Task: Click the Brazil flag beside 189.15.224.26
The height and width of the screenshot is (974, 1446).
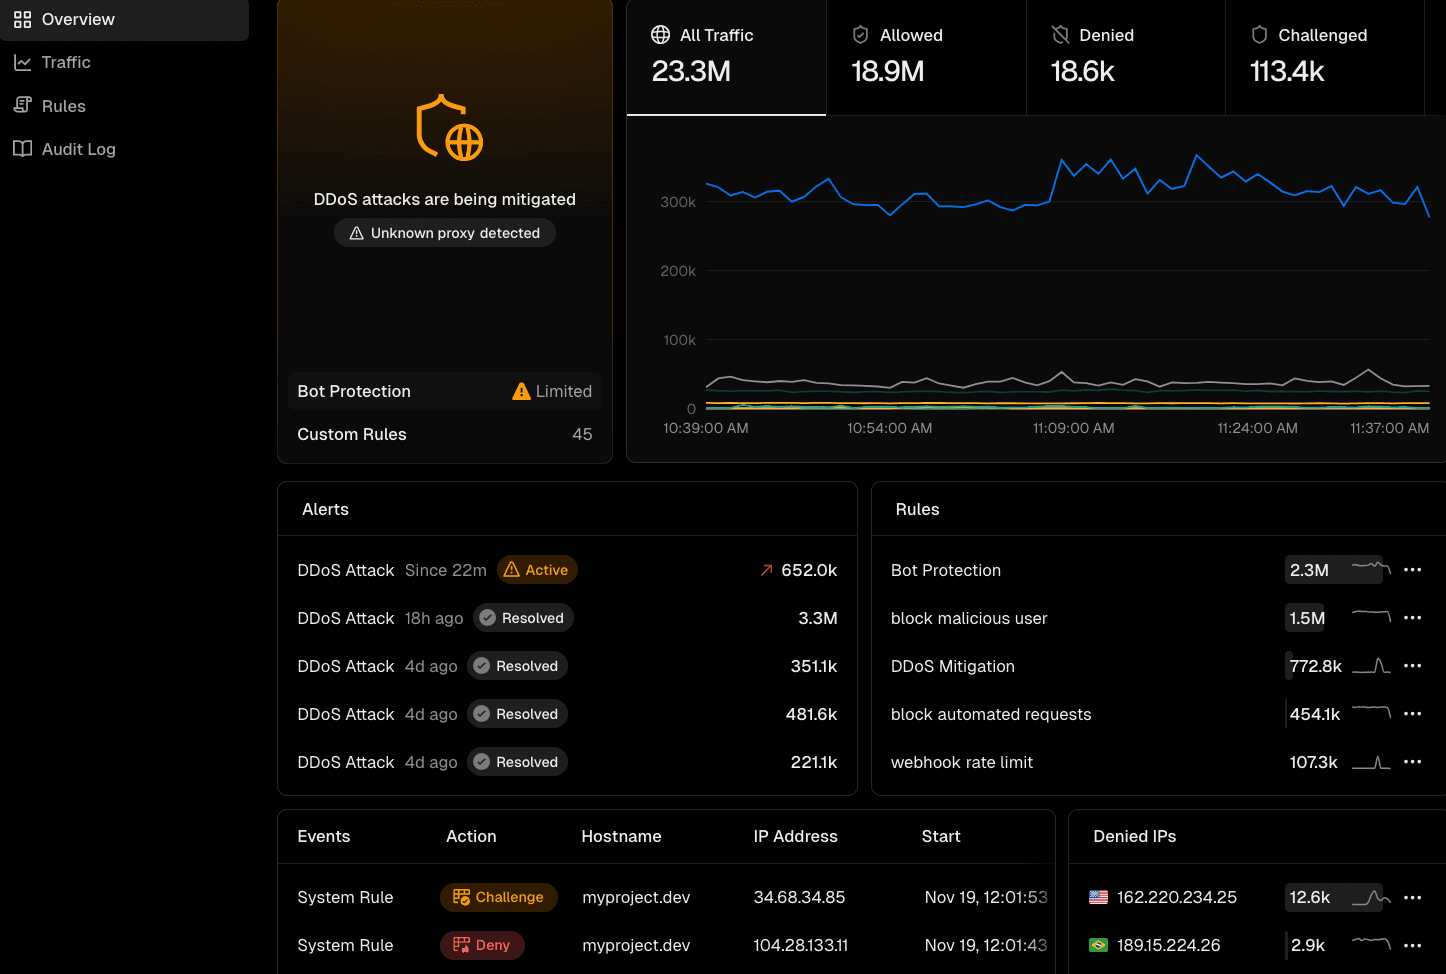Action: click(x=1100, y=945)
